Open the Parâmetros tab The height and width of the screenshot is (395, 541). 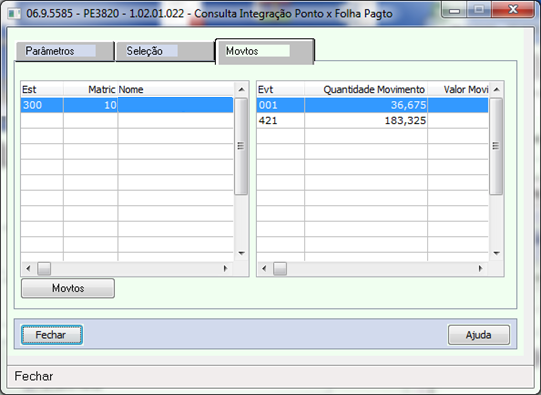(65, 51)
